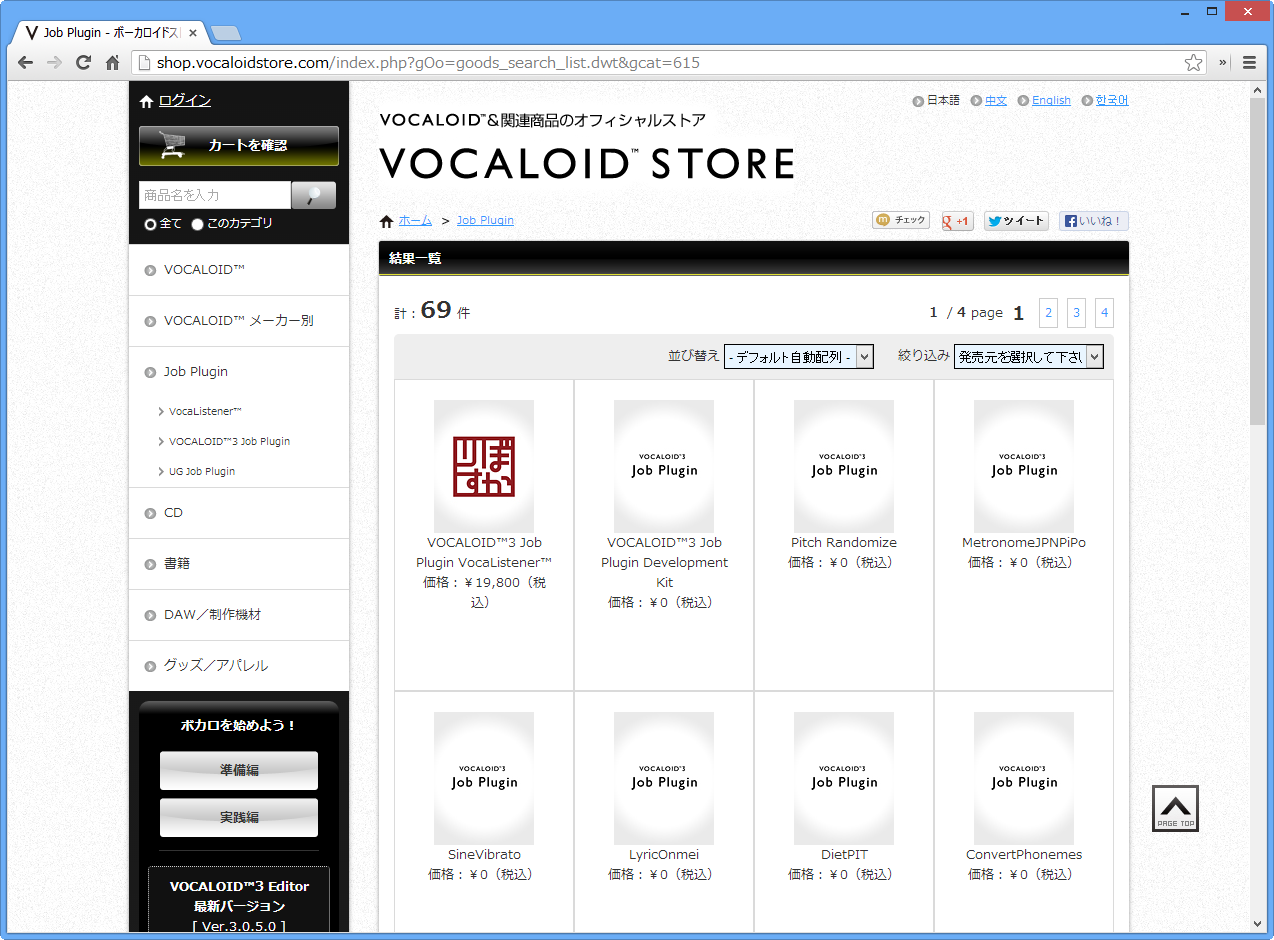The width and height of the screenshot is (1274, 940).
Task: Open VOCALOID™3 Job Plugin subcategory
Action: [229, 441]
